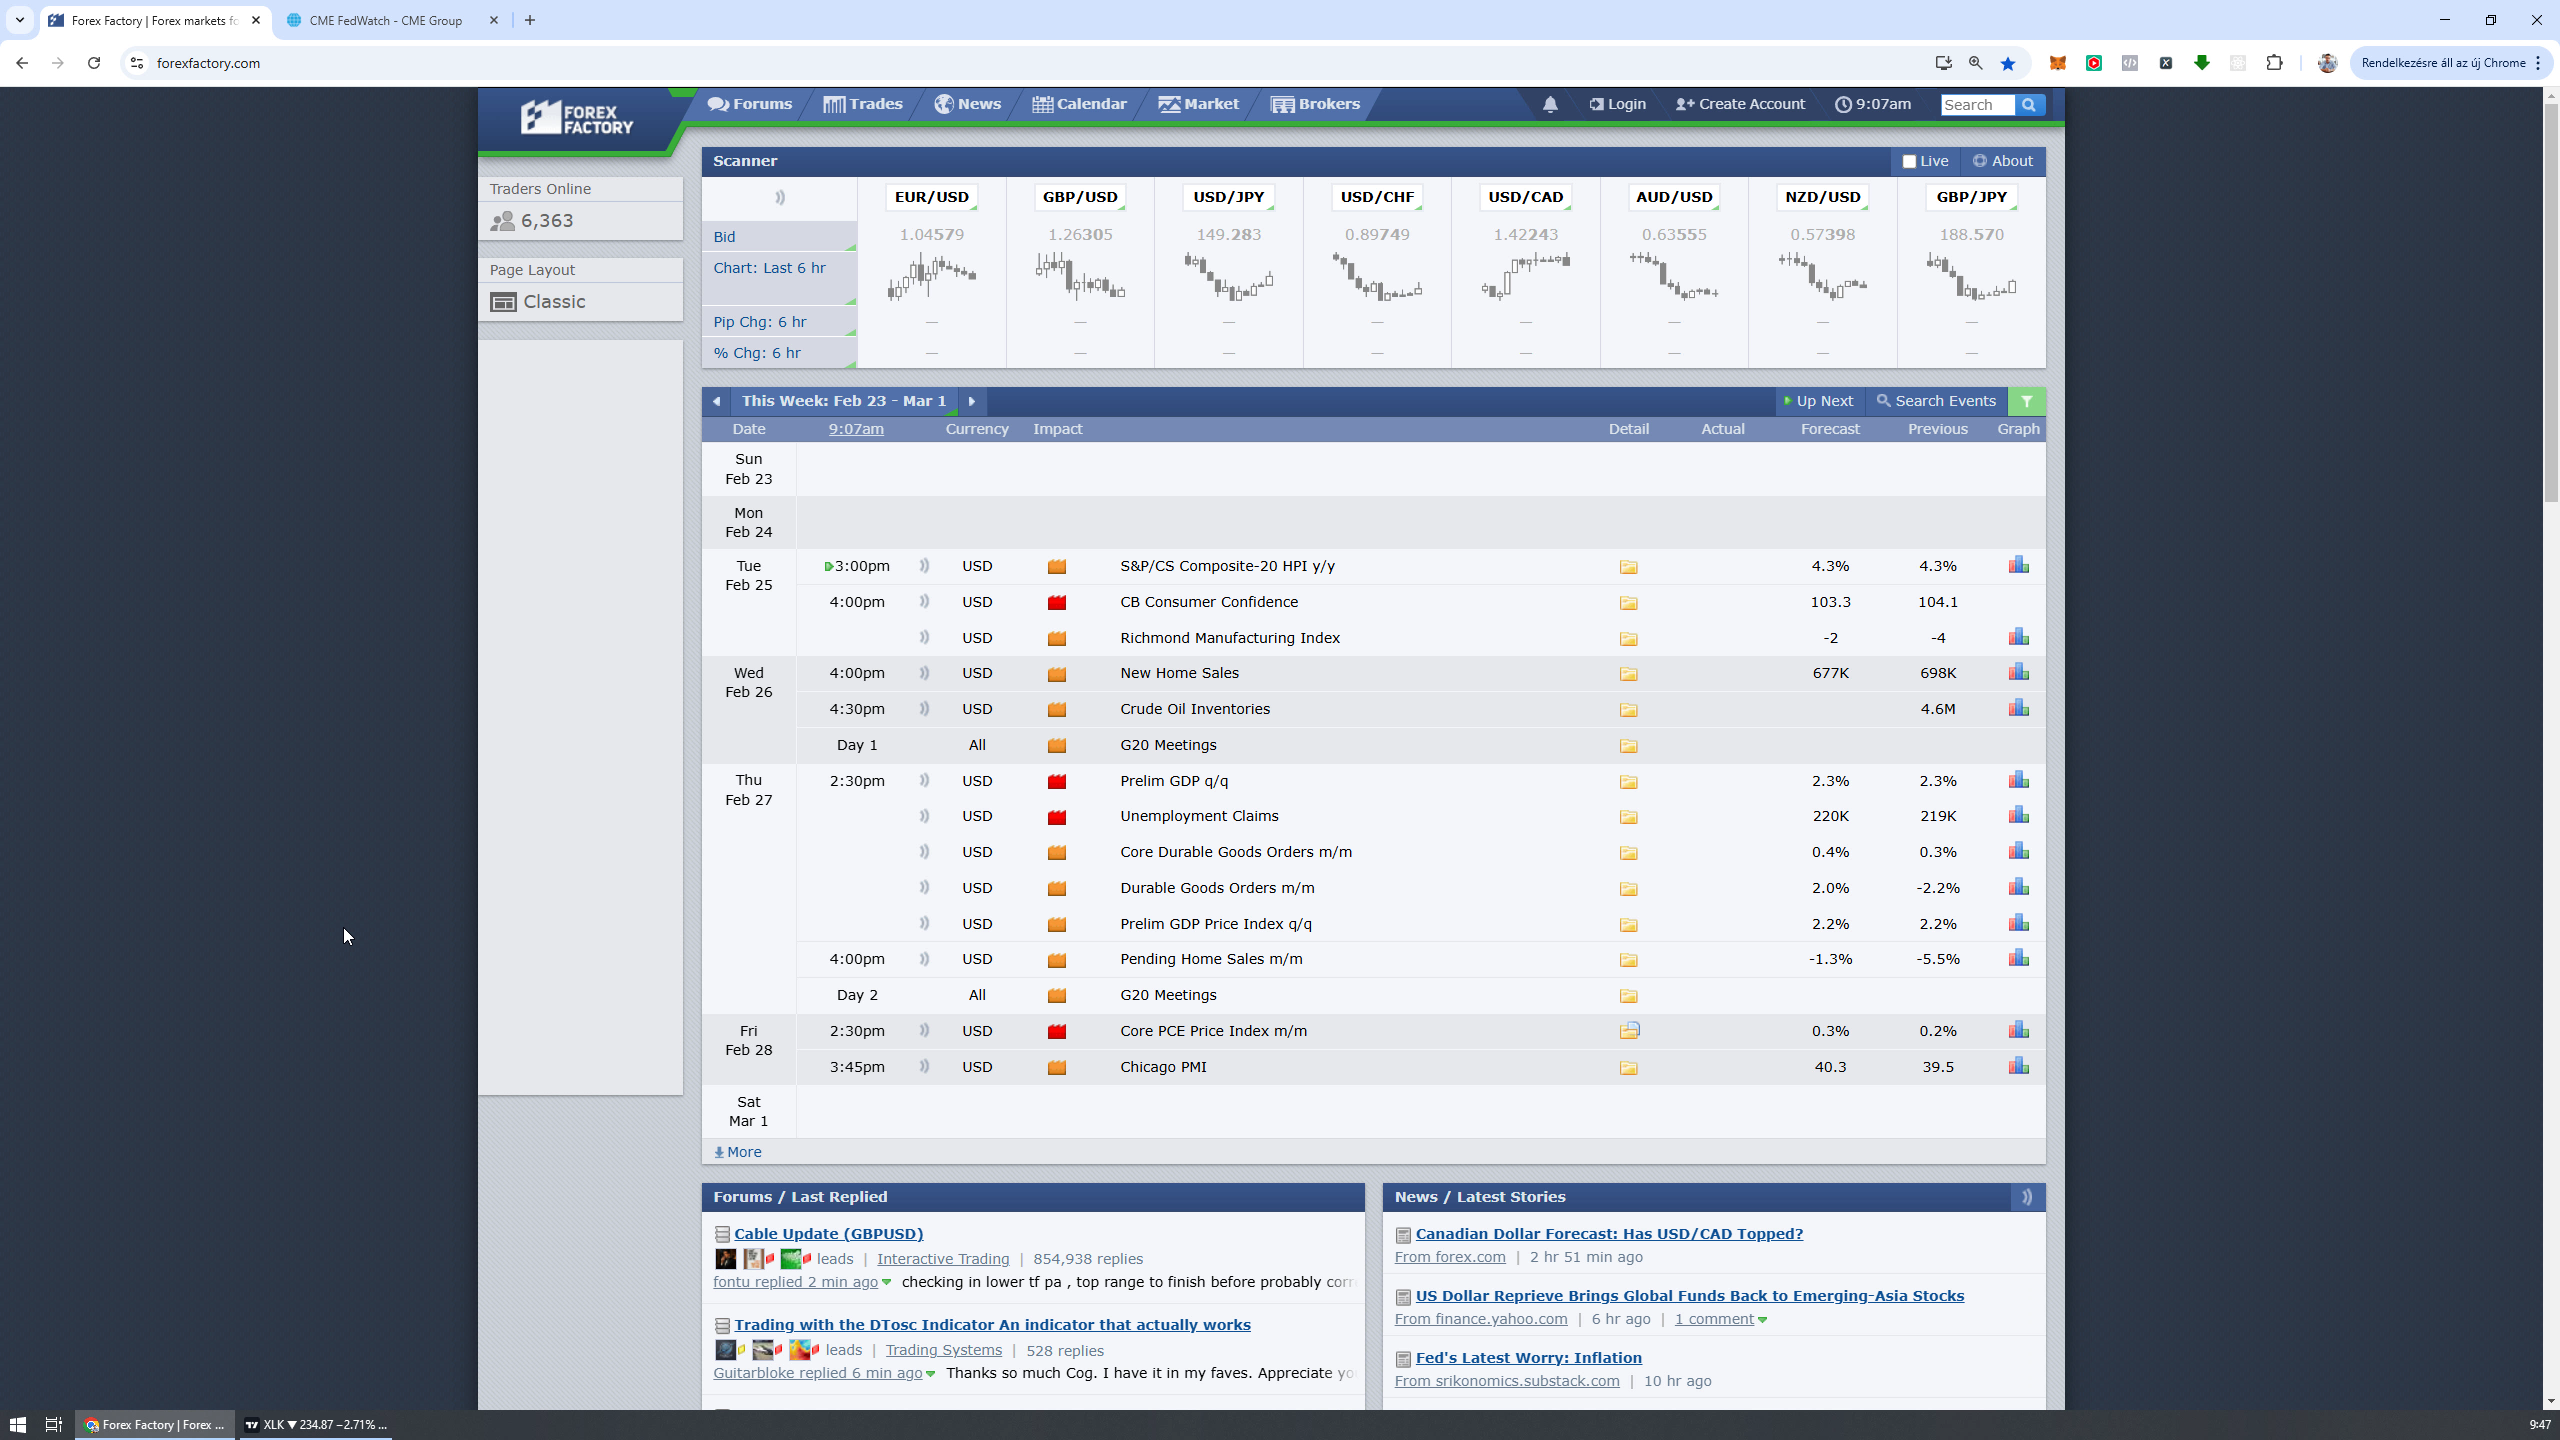
Task: Click the search magnifier button
Action: point(2029,105)
